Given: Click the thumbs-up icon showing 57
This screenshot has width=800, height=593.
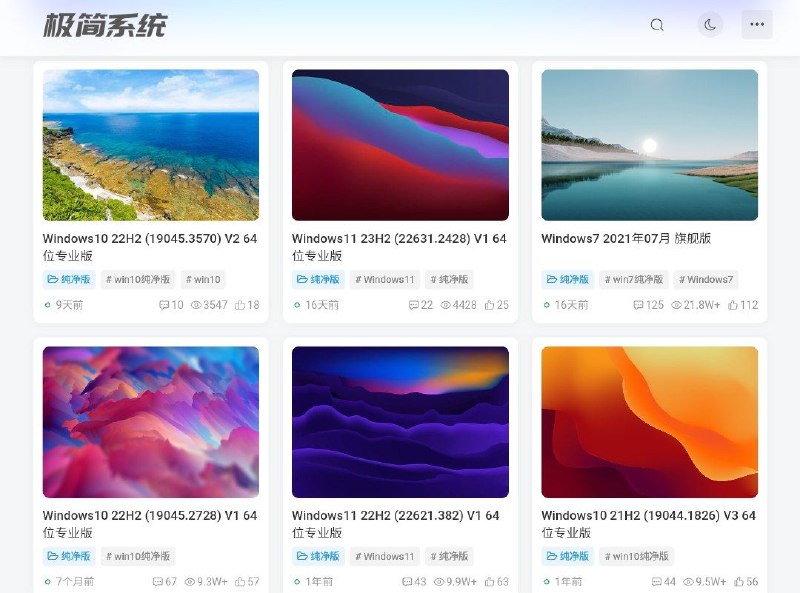Looking at the screenshot, I should 240,579.
